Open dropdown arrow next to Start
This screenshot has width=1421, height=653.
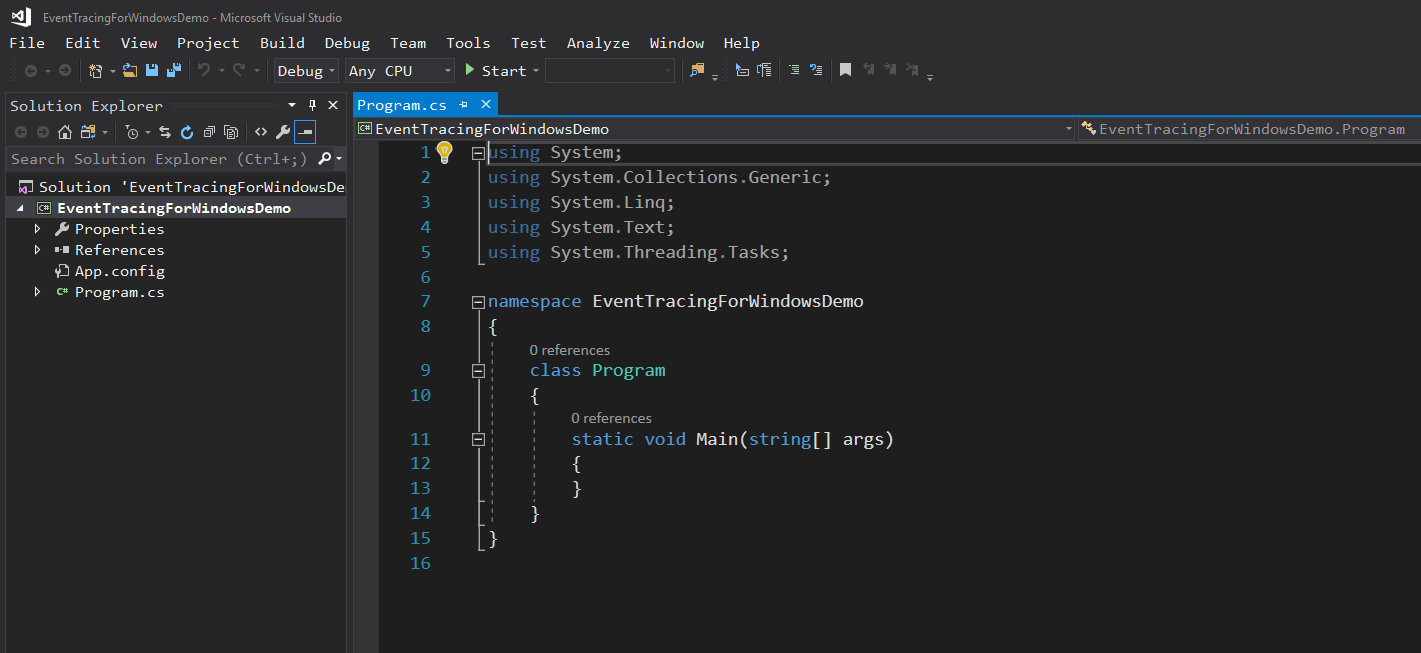pyautogui.click(x=535, y=71)
